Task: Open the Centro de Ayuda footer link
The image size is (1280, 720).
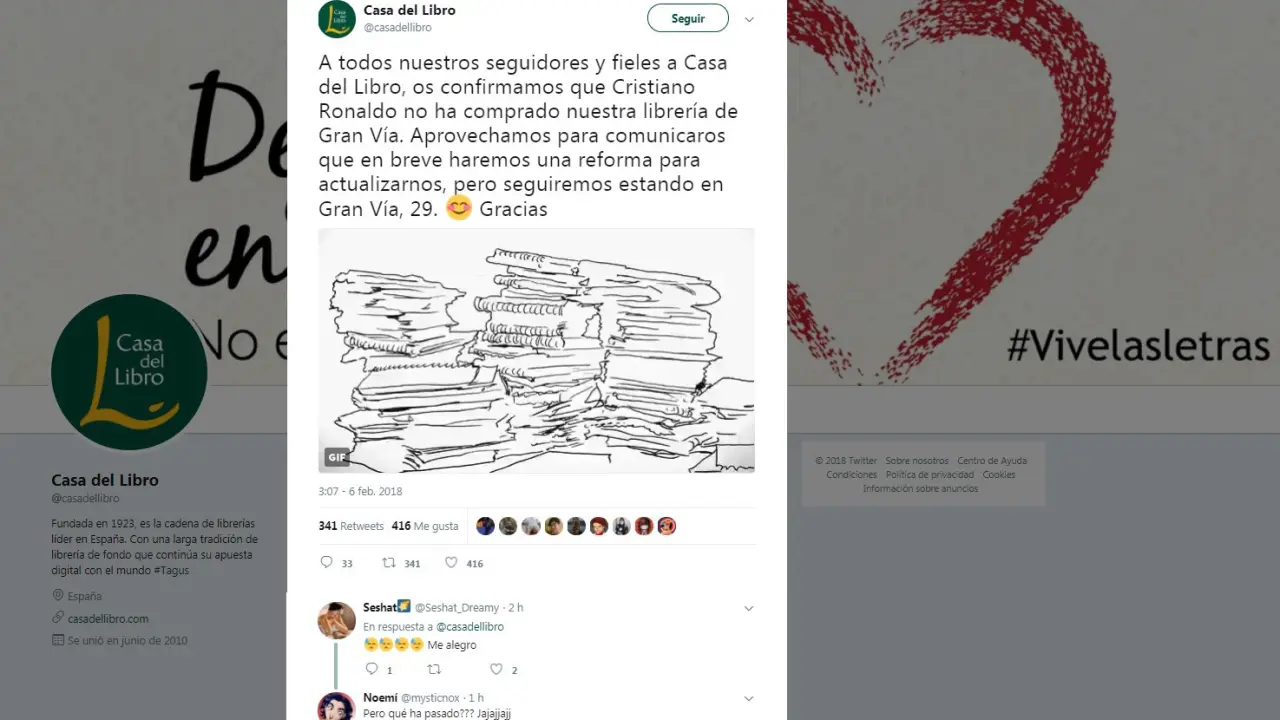Action: (x=992, y=461)
